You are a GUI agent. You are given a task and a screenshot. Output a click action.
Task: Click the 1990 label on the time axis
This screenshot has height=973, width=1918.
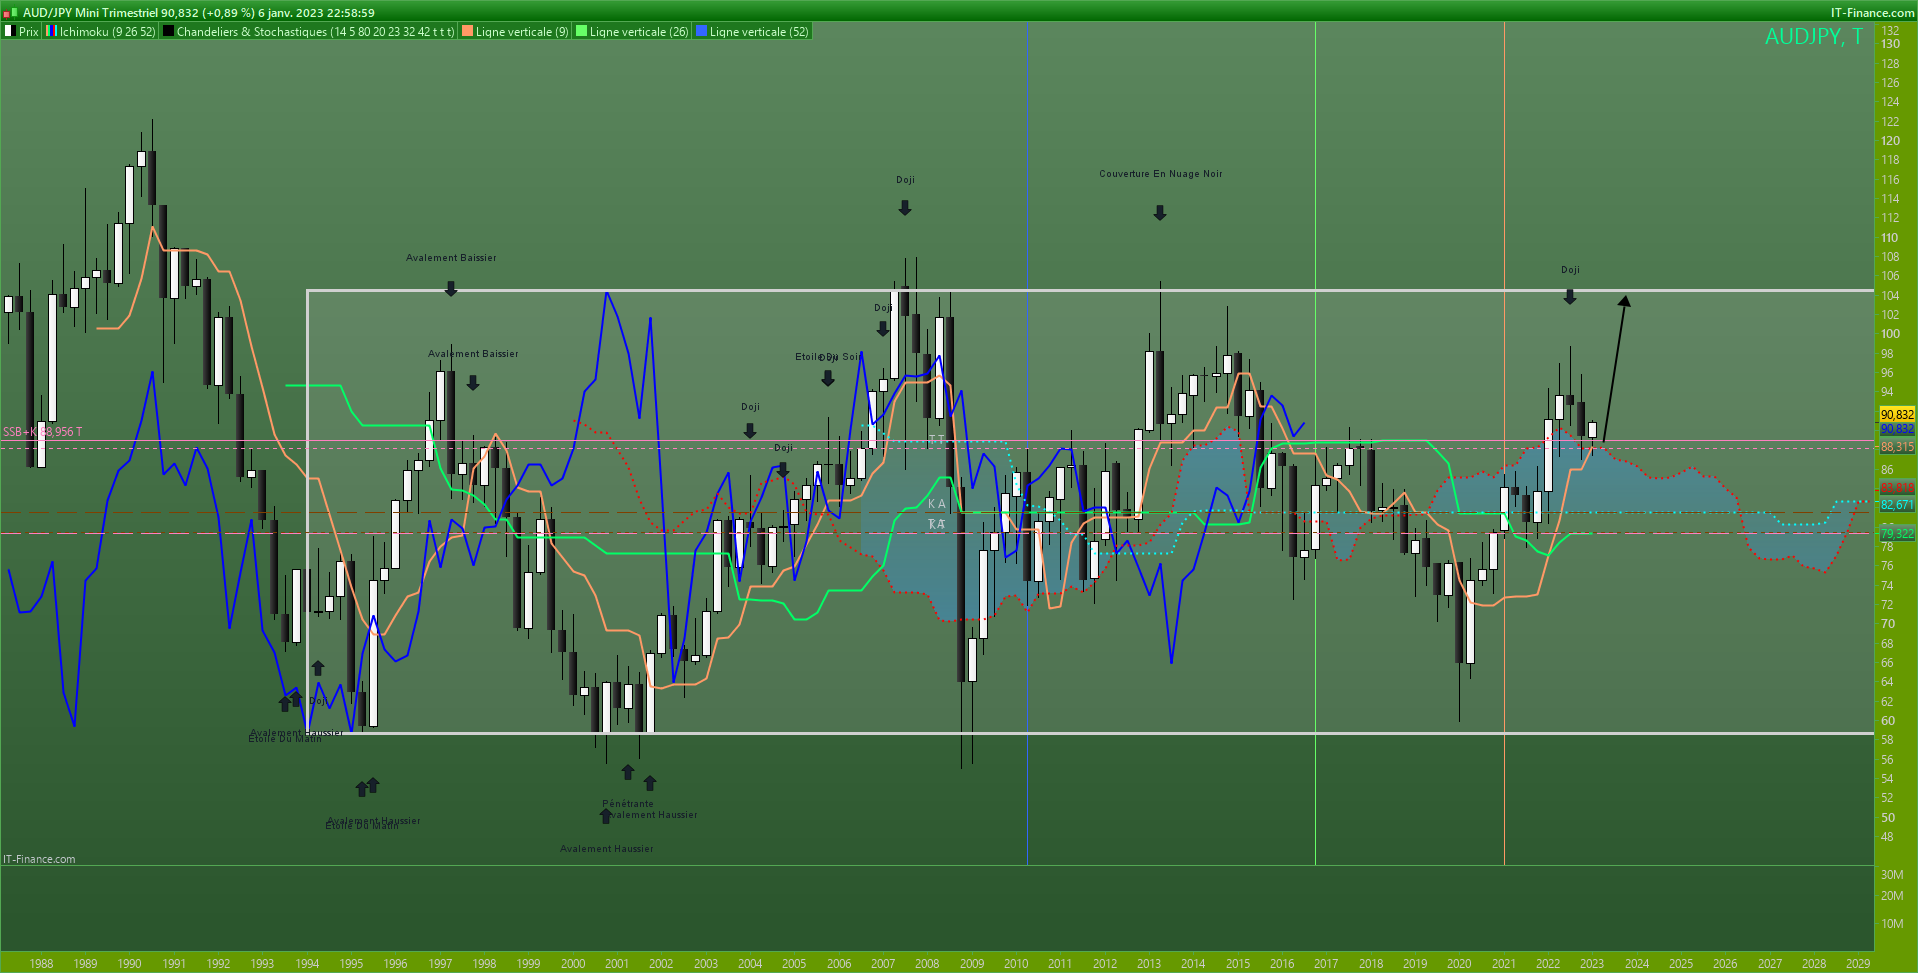point(129,964)
